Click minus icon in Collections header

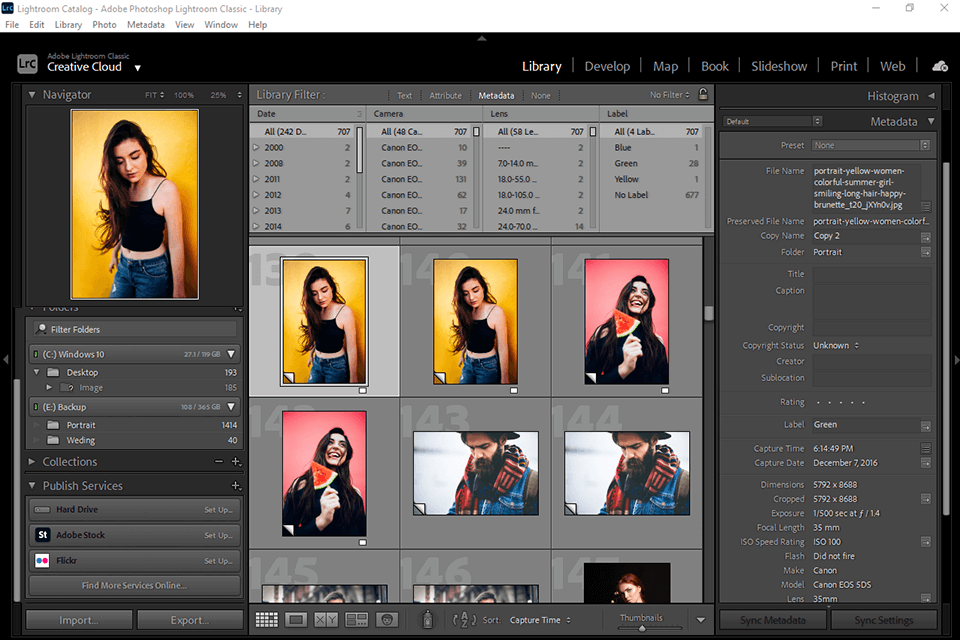219,461
